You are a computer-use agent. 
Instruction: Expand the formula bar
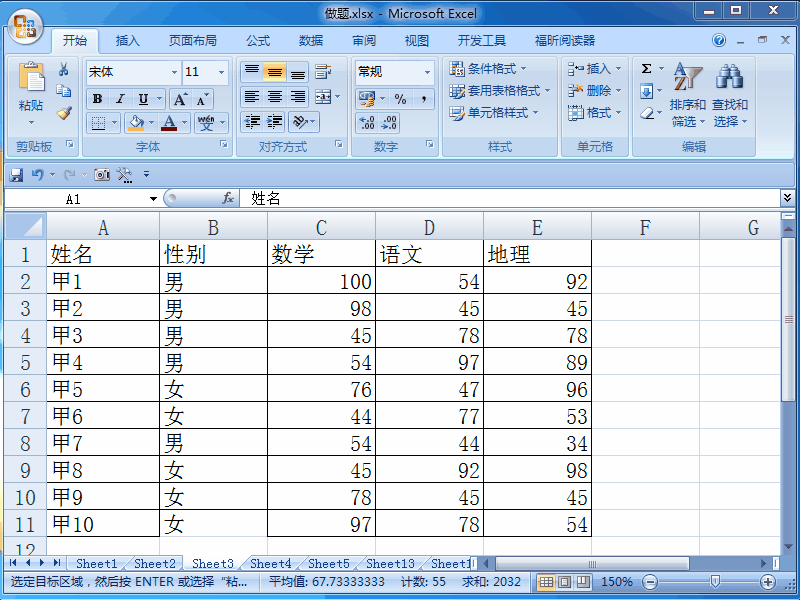point(787,198)
